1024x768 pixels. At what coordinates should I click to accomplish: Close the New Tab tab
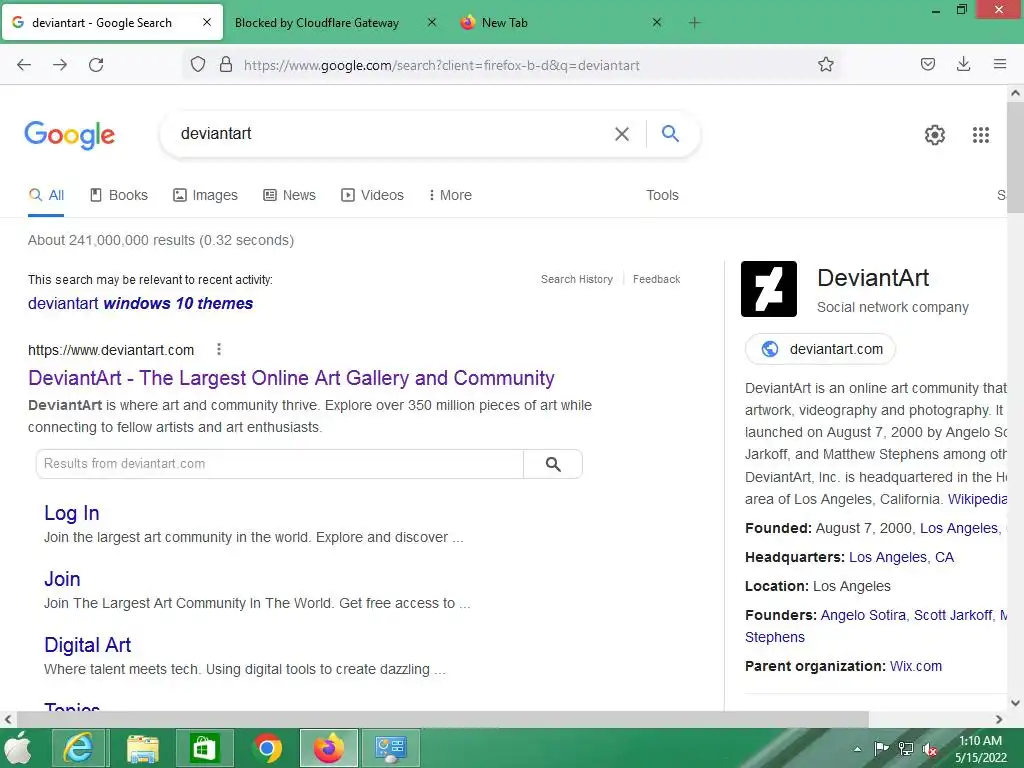point(657,22)
